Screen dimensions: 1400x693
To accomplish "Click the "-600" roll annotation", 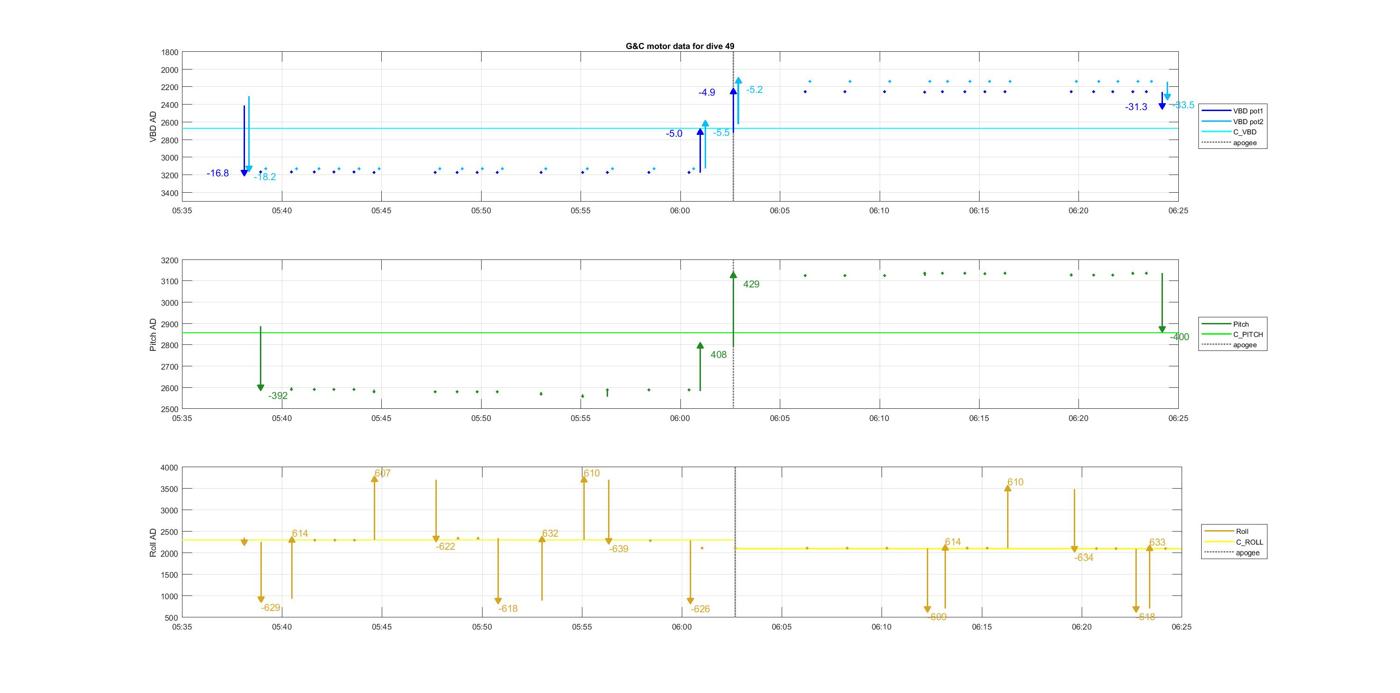I will pyautogui.click(x=937, y=617).
